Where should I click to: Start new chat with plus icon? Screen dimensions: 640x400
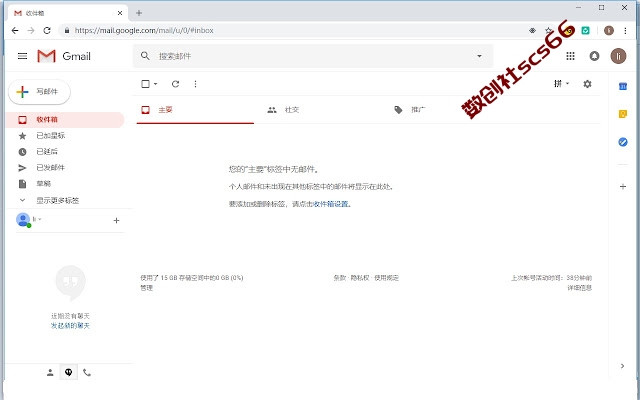116,220
